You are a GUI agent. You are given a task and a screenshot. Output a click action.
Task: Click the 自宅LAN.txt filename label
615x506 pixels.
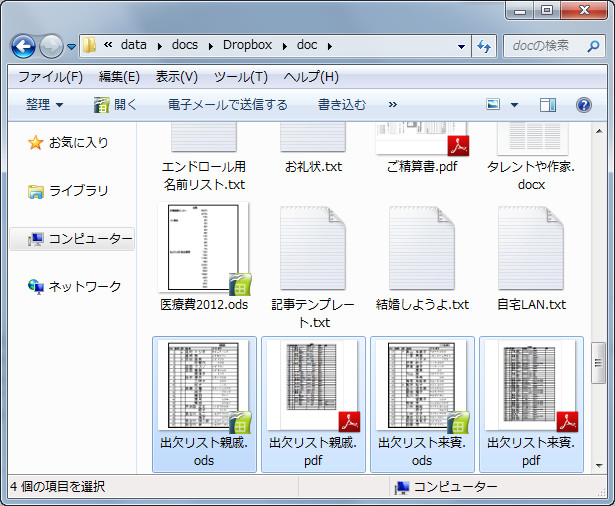coord(531,305)
